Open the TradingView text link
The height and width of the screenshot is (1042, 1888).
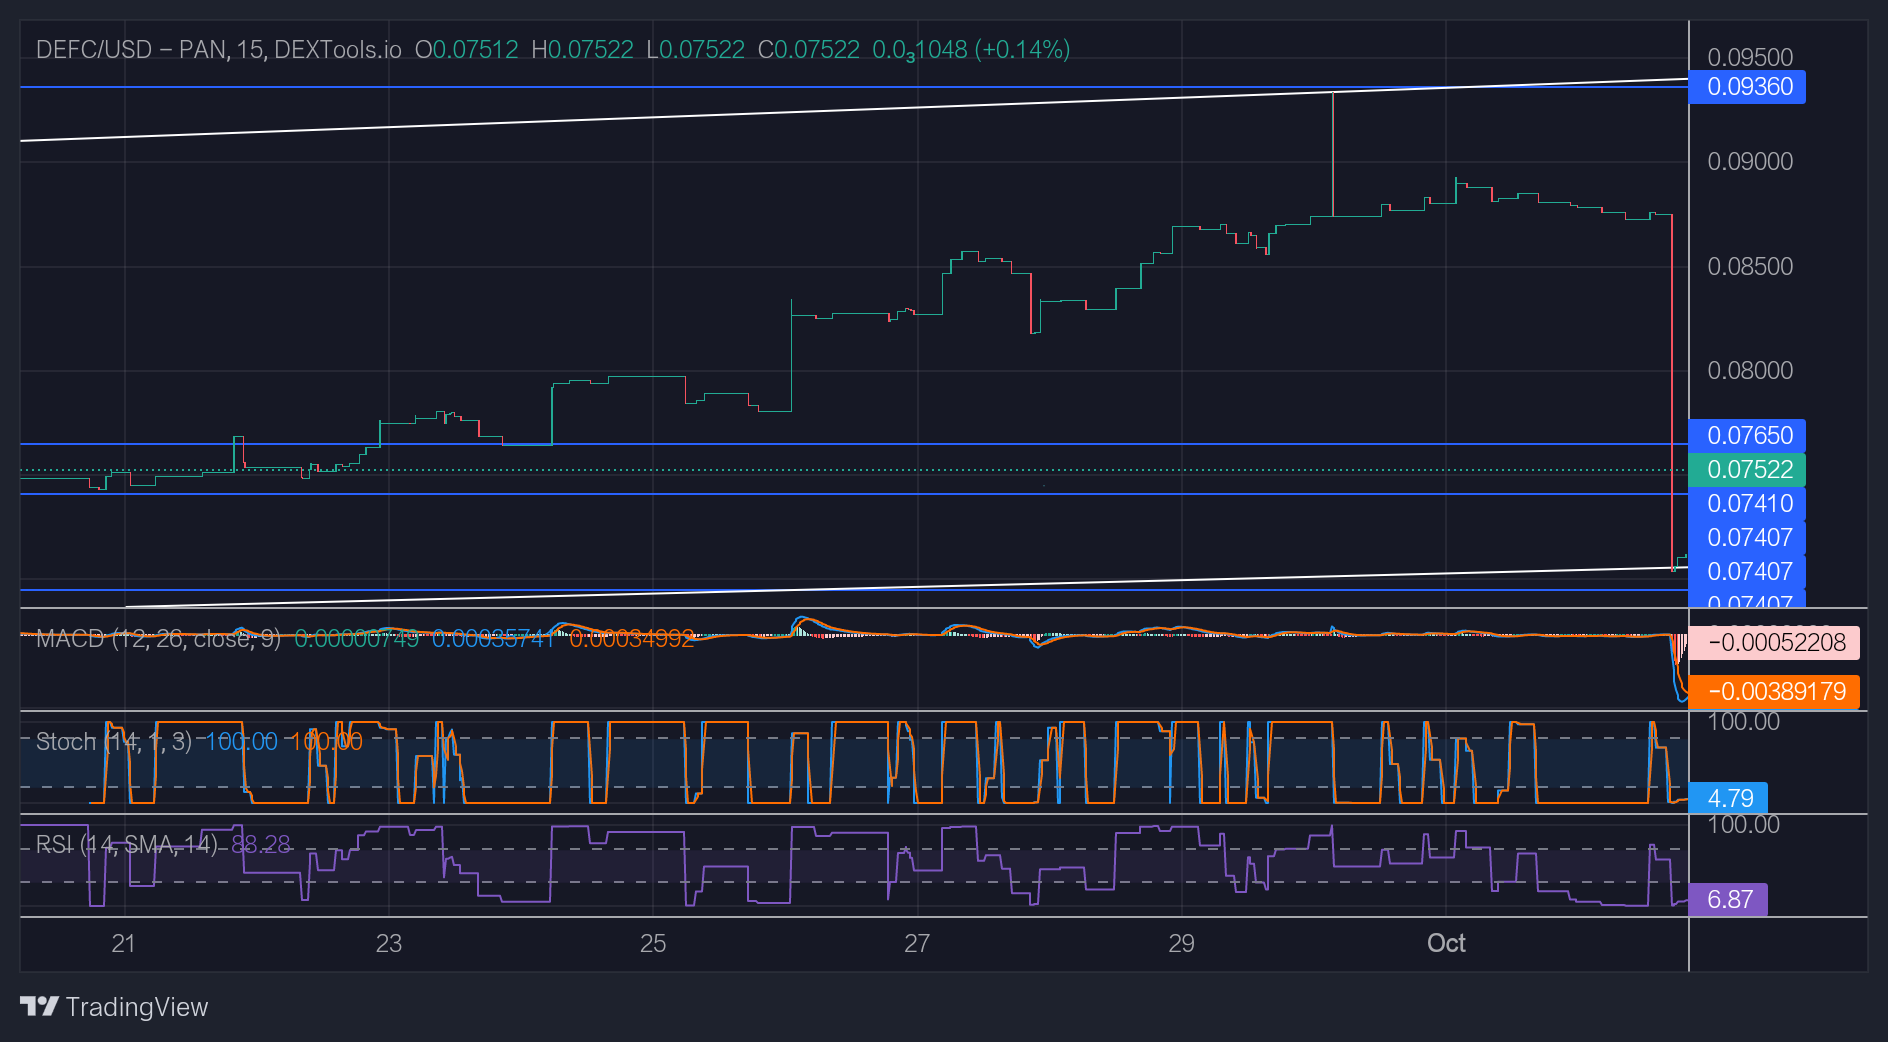pyautogui.click(x=137, y=1007)
